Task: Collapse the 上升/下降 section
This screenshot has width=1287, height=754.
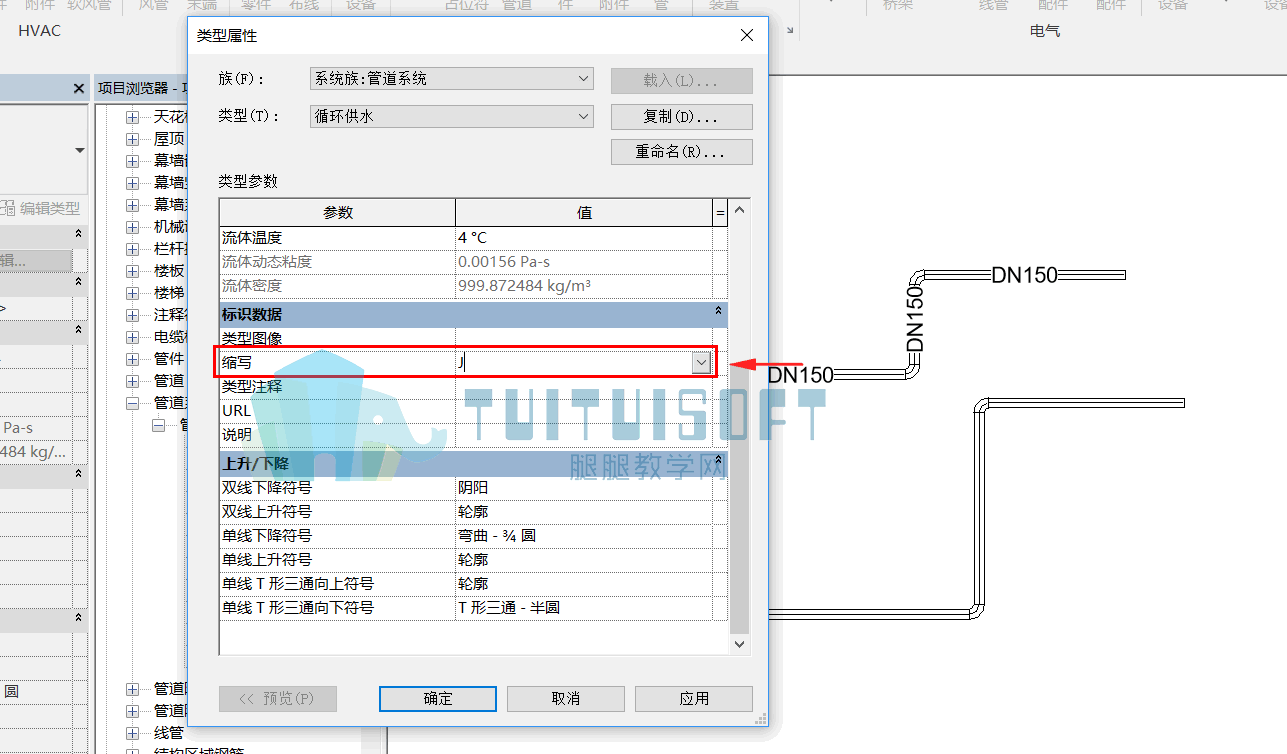Action: (x=718, y=462)
